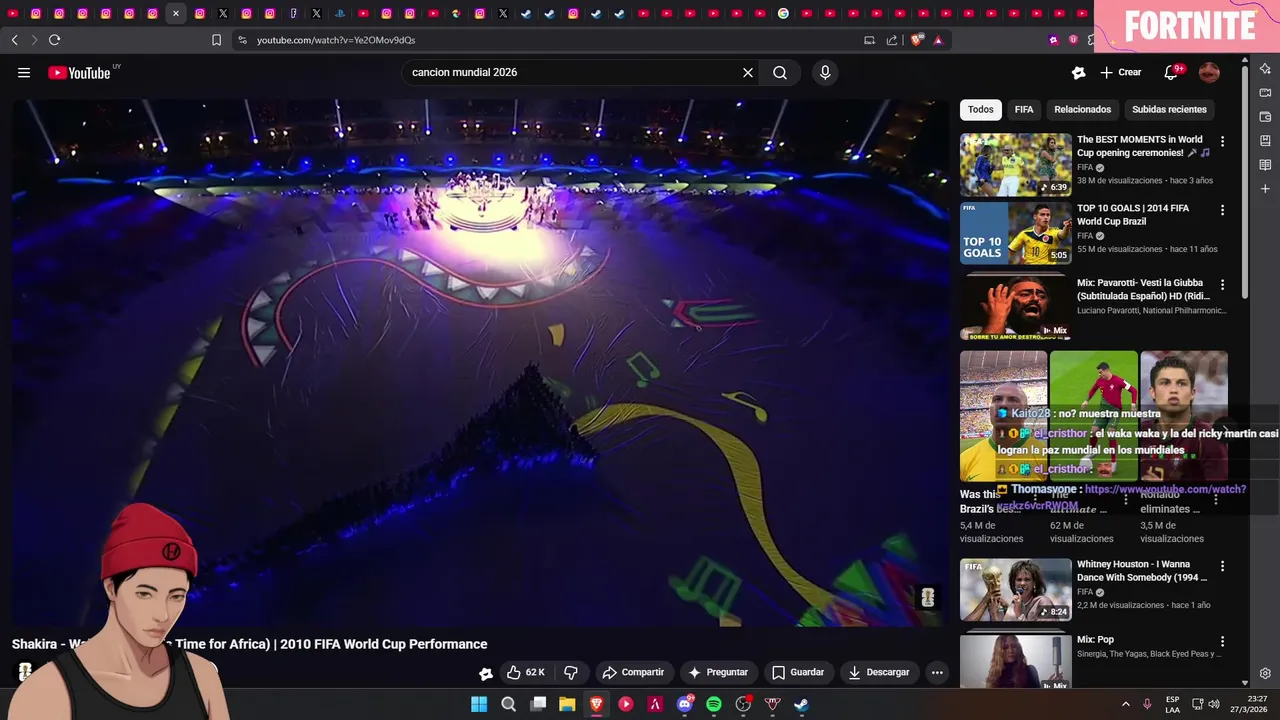Share this page with the share icon
Screen dimensions: 1280x720
pyautogui.click(x=892, y=40)
